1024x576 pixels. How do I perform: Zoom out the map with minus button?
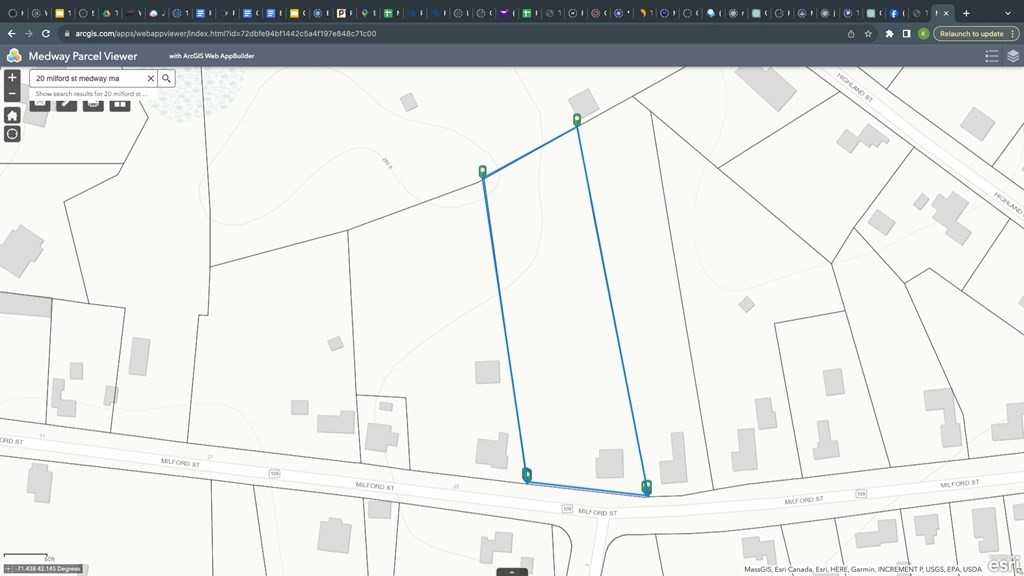click(x=12, y=94)
